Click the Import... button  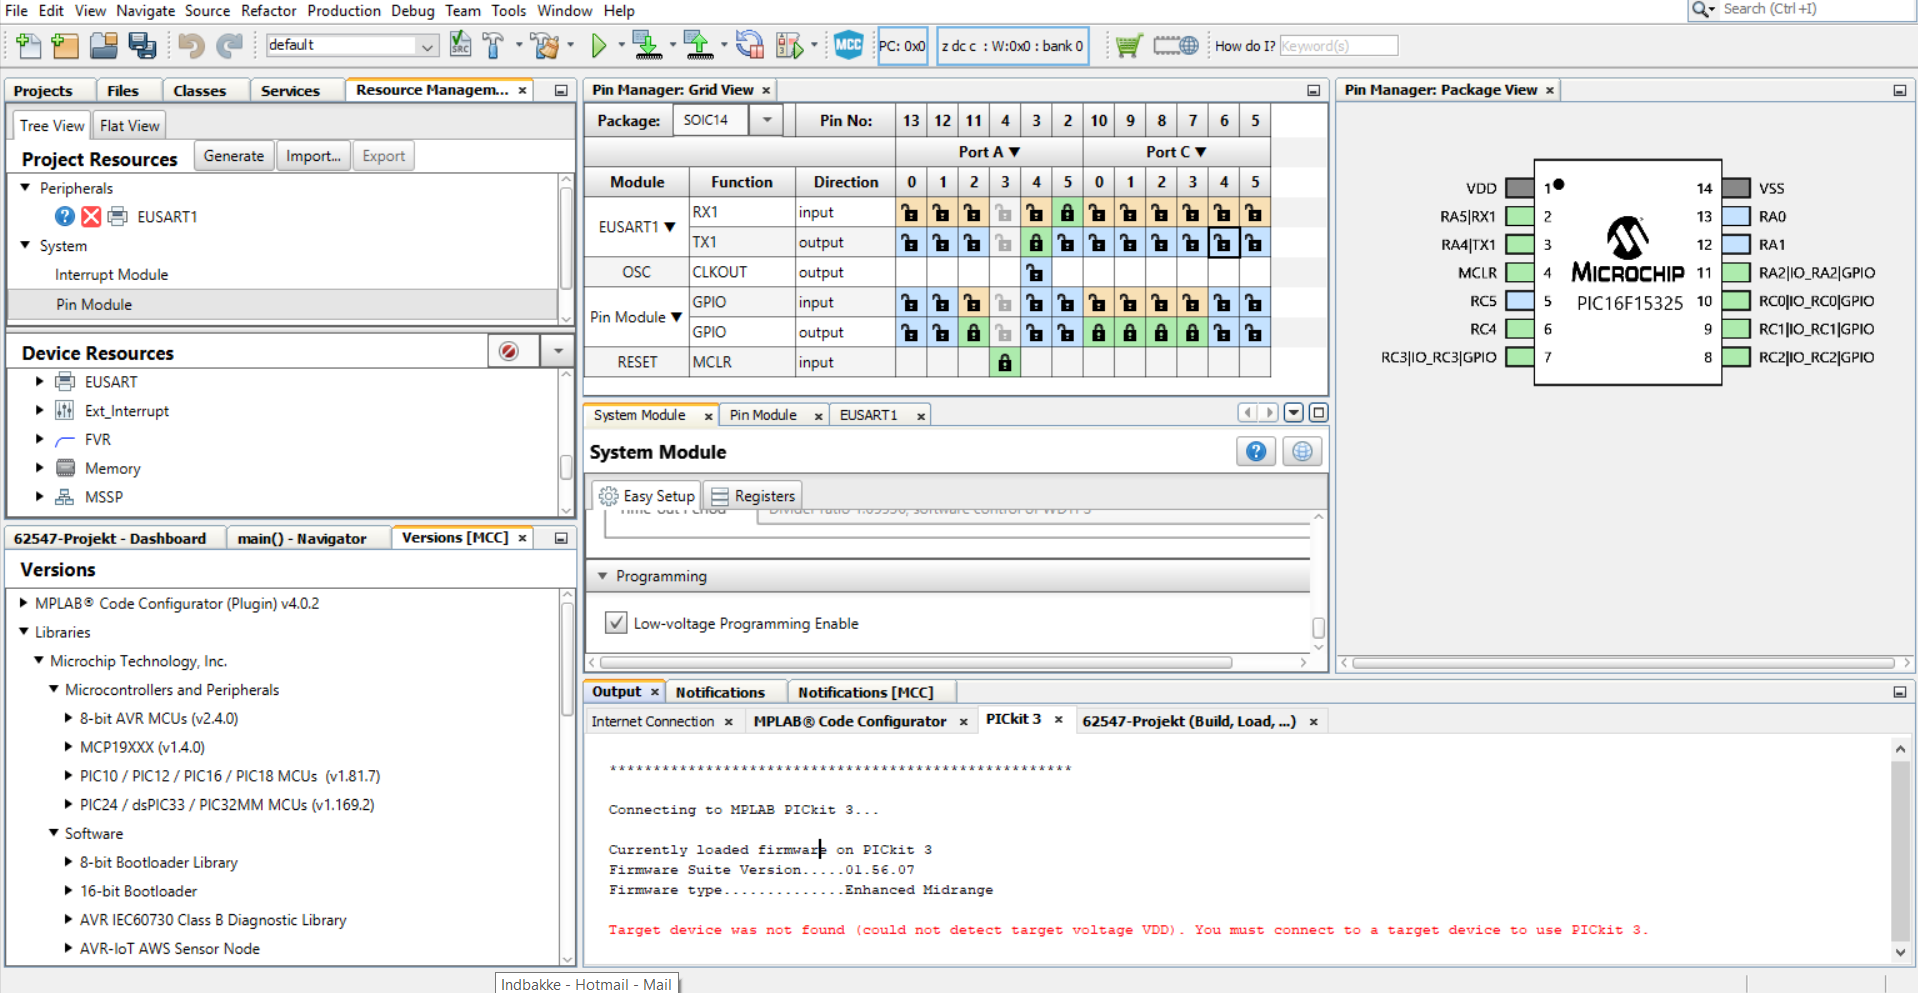(x=313, y=156)
